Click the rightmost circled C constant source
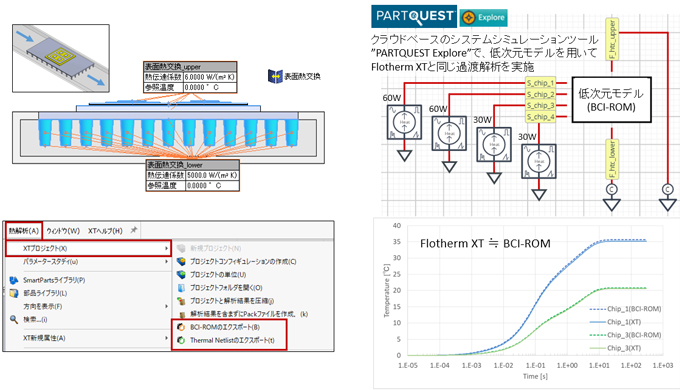Image resolution: width=680 pixels, height=390 pixels. 667,189
